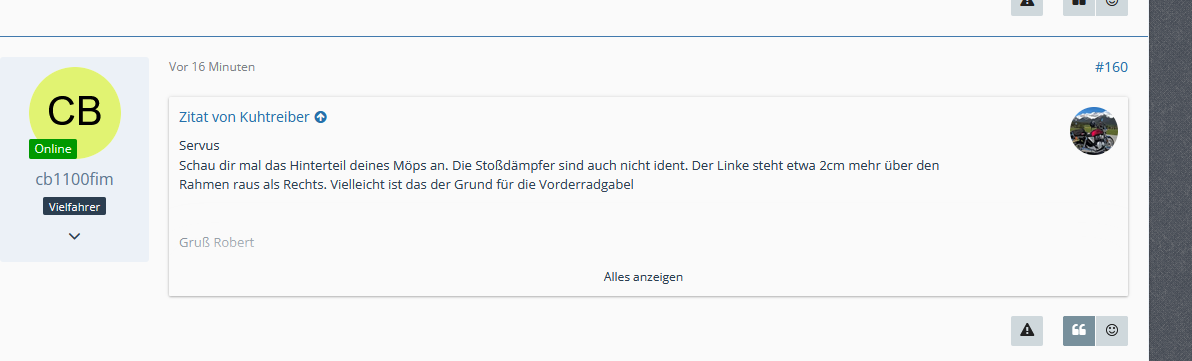Click the faded Gruß Robert signature text
The image size is (1192, 361).
pyautogui.click(x=217, y=242)
